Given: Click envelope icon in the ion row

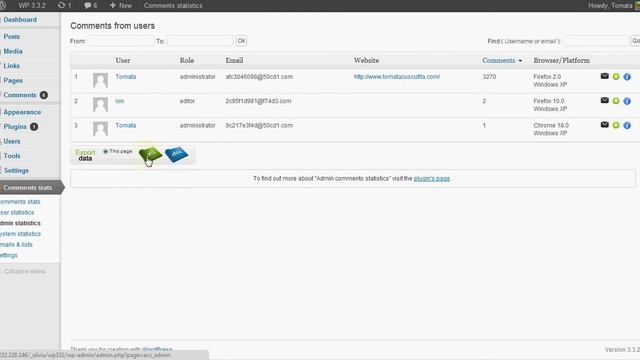Looking at the screenshot, I should coord(604,100).
